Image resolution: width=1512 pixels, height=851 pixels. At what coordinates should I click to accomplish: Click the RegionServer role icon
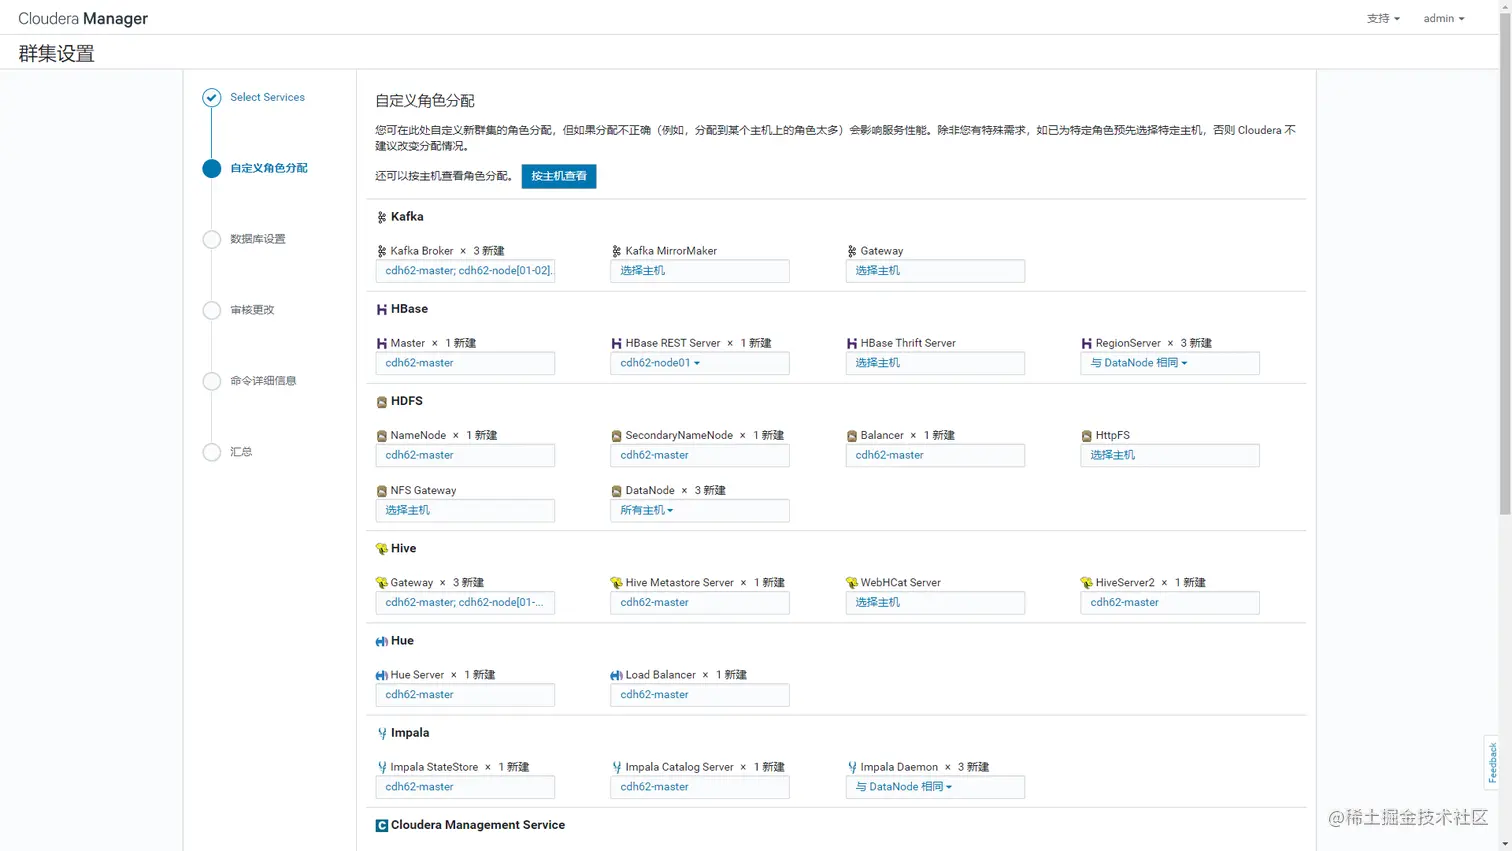[x=1086, y=343]
